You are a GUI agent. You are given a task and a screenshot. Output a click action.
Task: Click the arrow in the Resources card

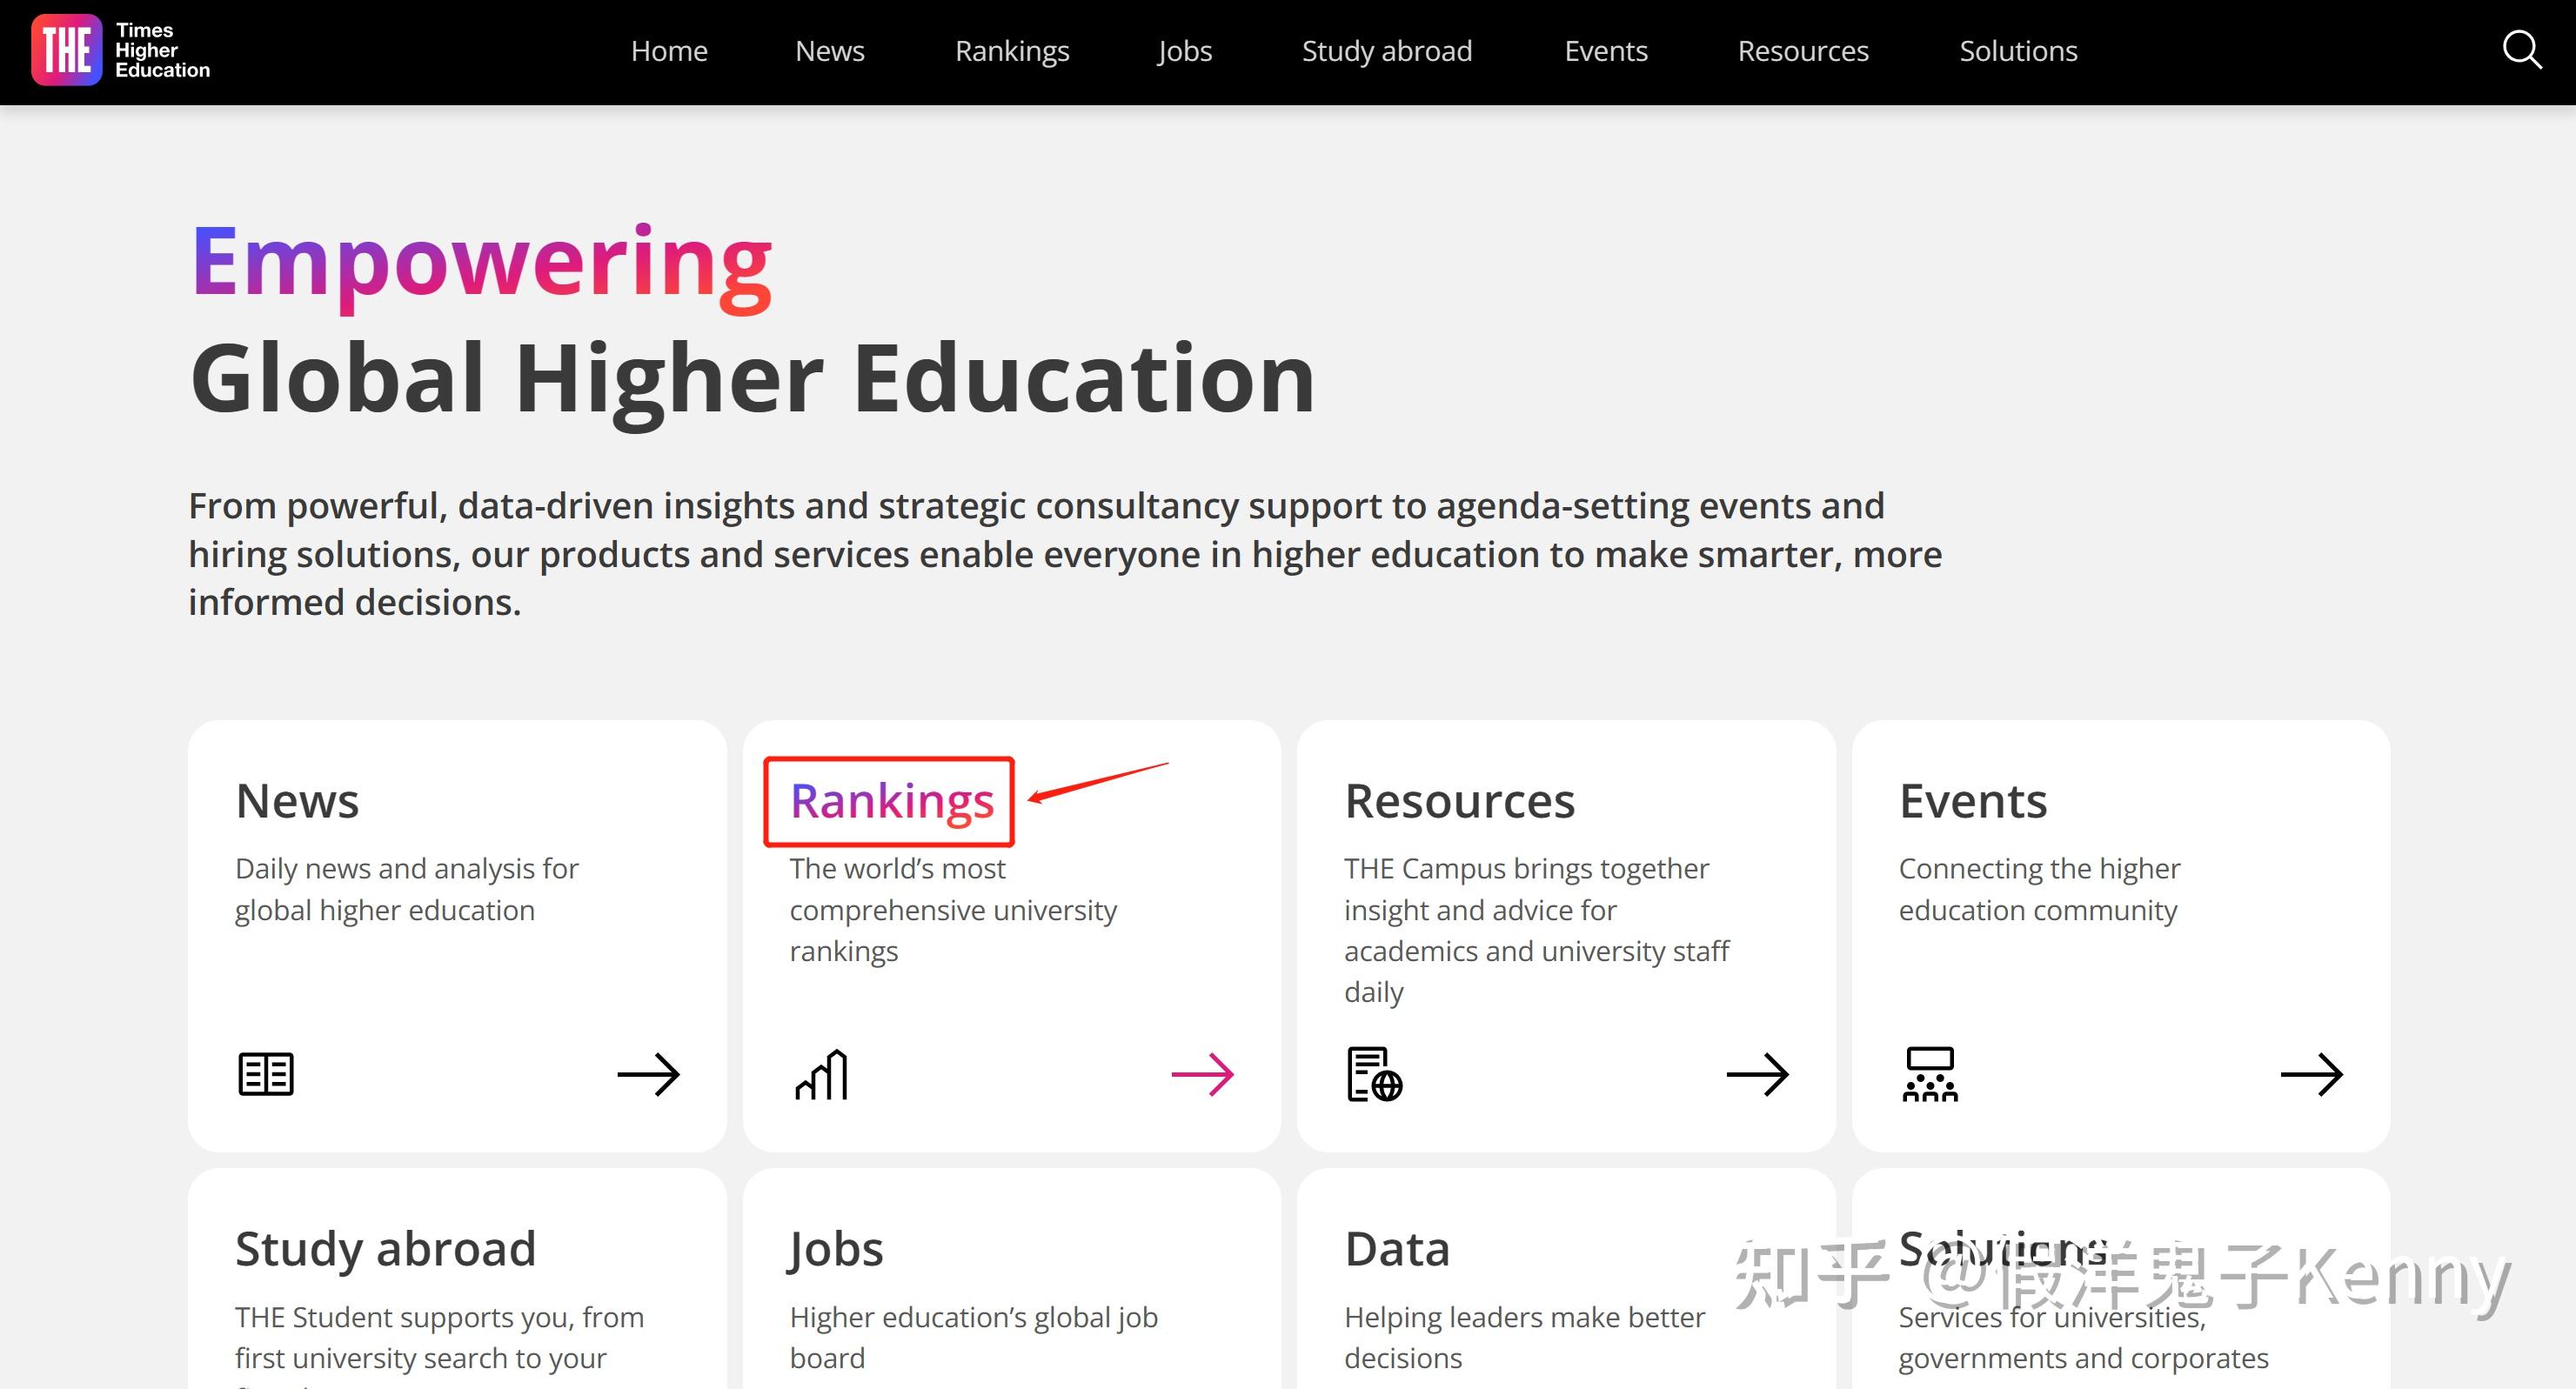tap(1757, 1074)
